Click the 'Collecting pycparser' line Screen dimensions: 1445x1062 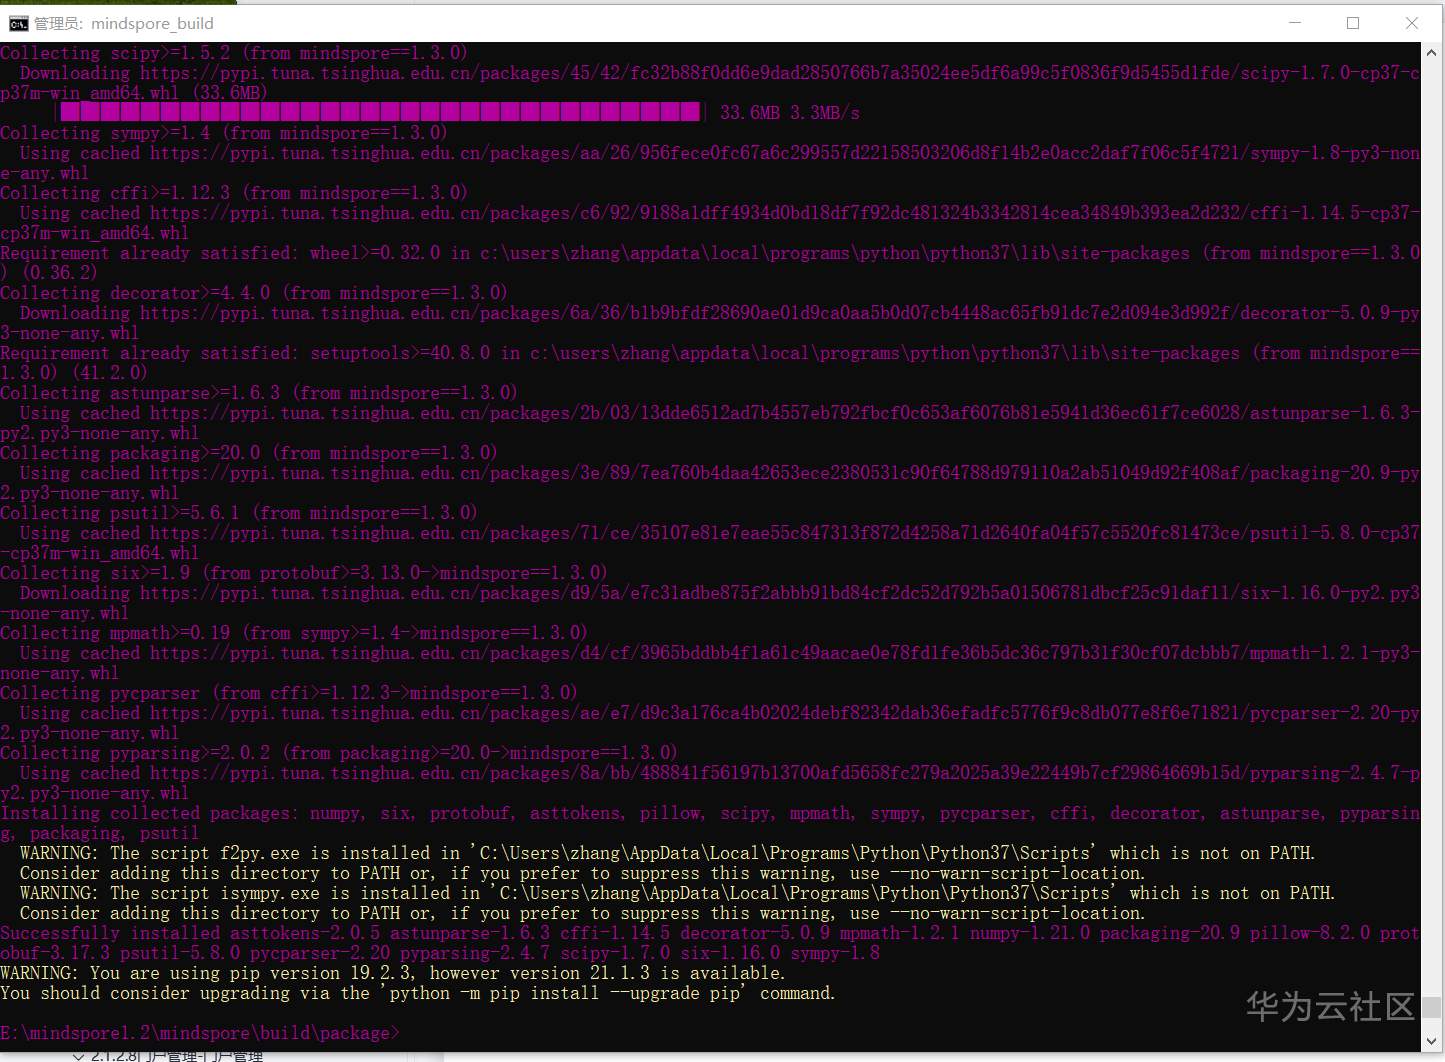289,693
